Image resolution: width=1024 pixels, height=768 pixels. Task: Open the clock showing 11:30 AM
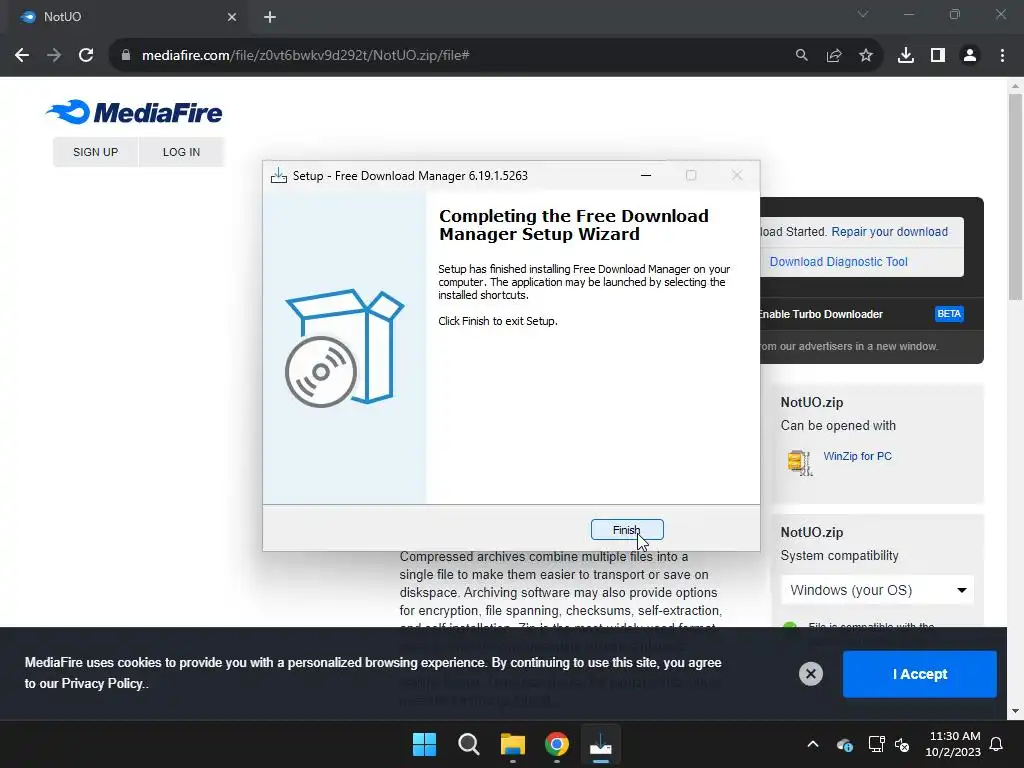click(953, 744)
